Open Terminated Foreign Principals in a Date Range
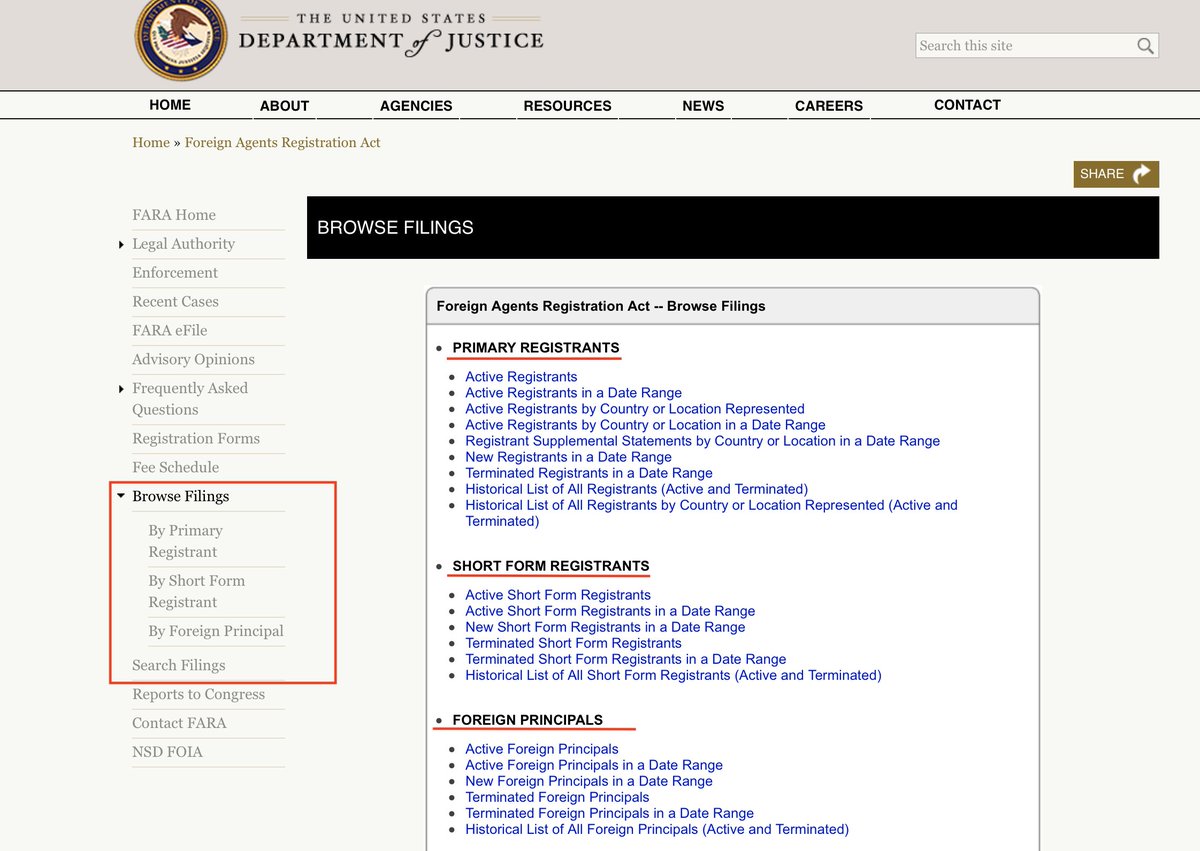Image resolution: width=1200 pixels, height=851 pixels. click(x=609, y=813)
